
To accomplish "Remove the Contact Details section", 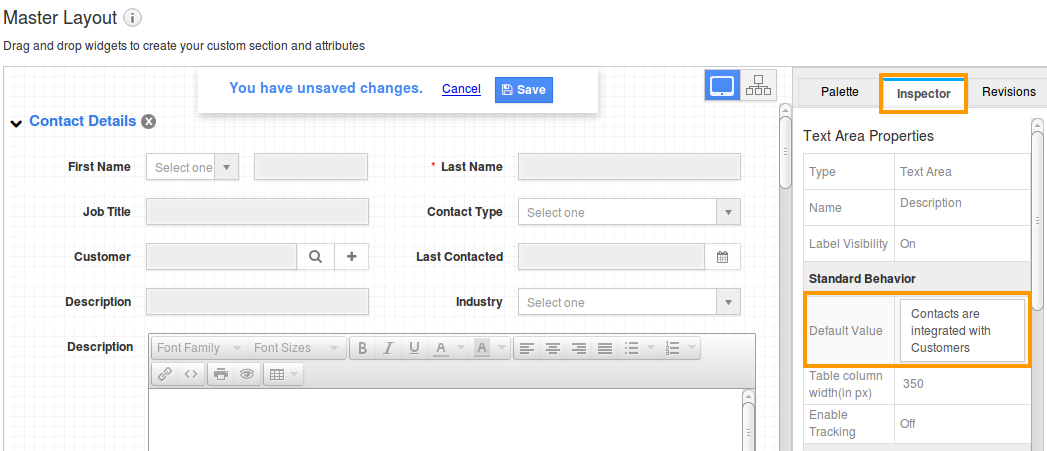I will (148, 121).
